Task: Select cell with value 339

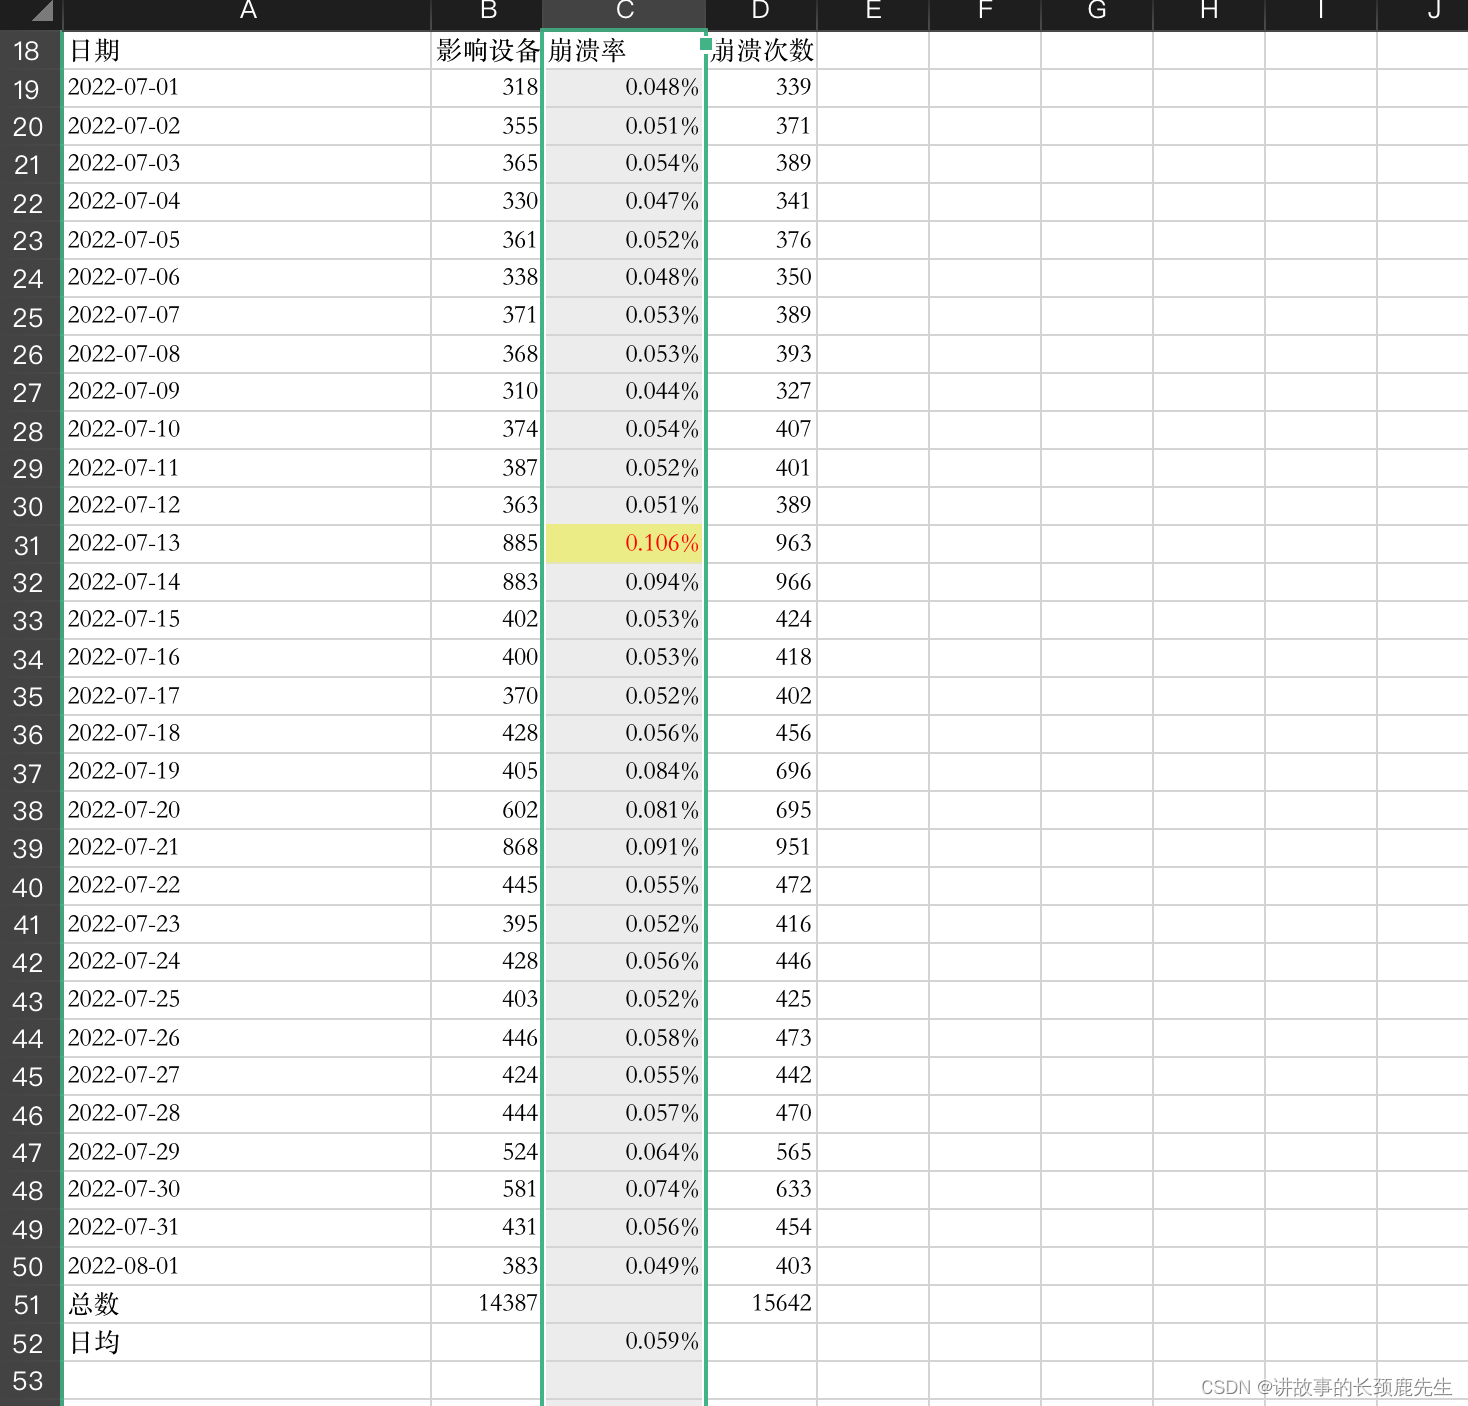Action: [x=762, y=88]
